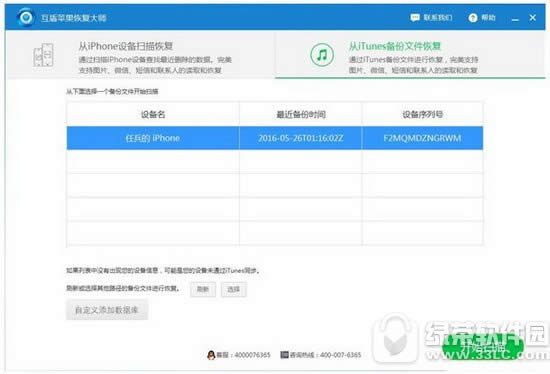This screenshot has width=550, height=374.
Task: Select the 任兵的 iPhone backup row
Action: pos(275,138)
